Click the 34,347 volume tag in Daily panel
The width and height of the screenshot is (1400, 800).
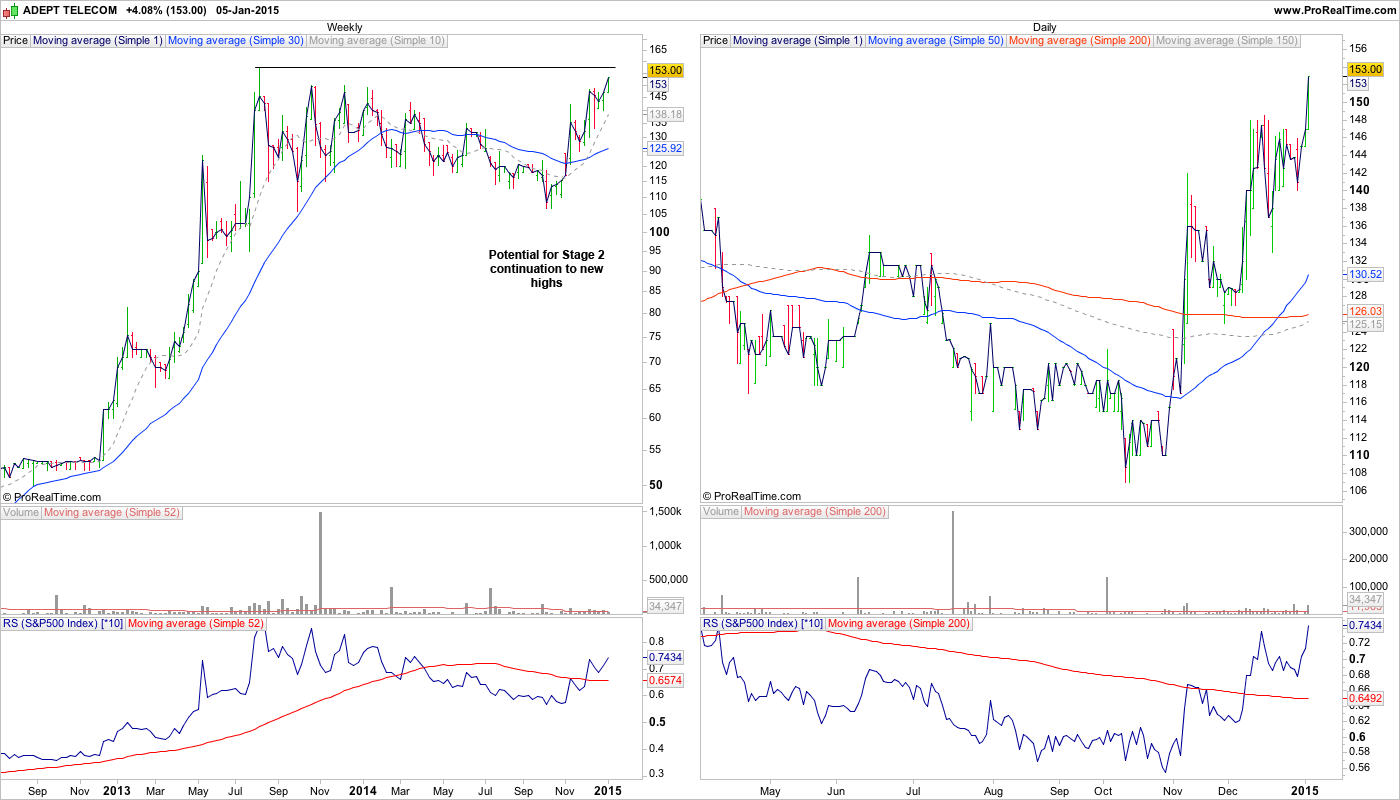click(1365, 599)
